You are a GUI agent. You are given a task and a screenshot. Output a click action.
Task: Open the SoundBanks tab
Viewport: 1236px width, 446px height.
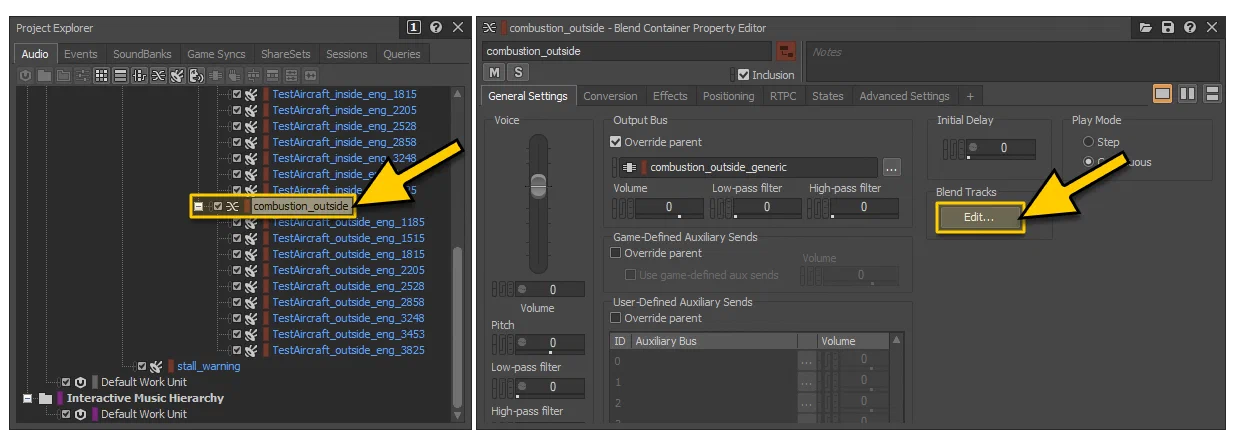click(x=142, y=54)
